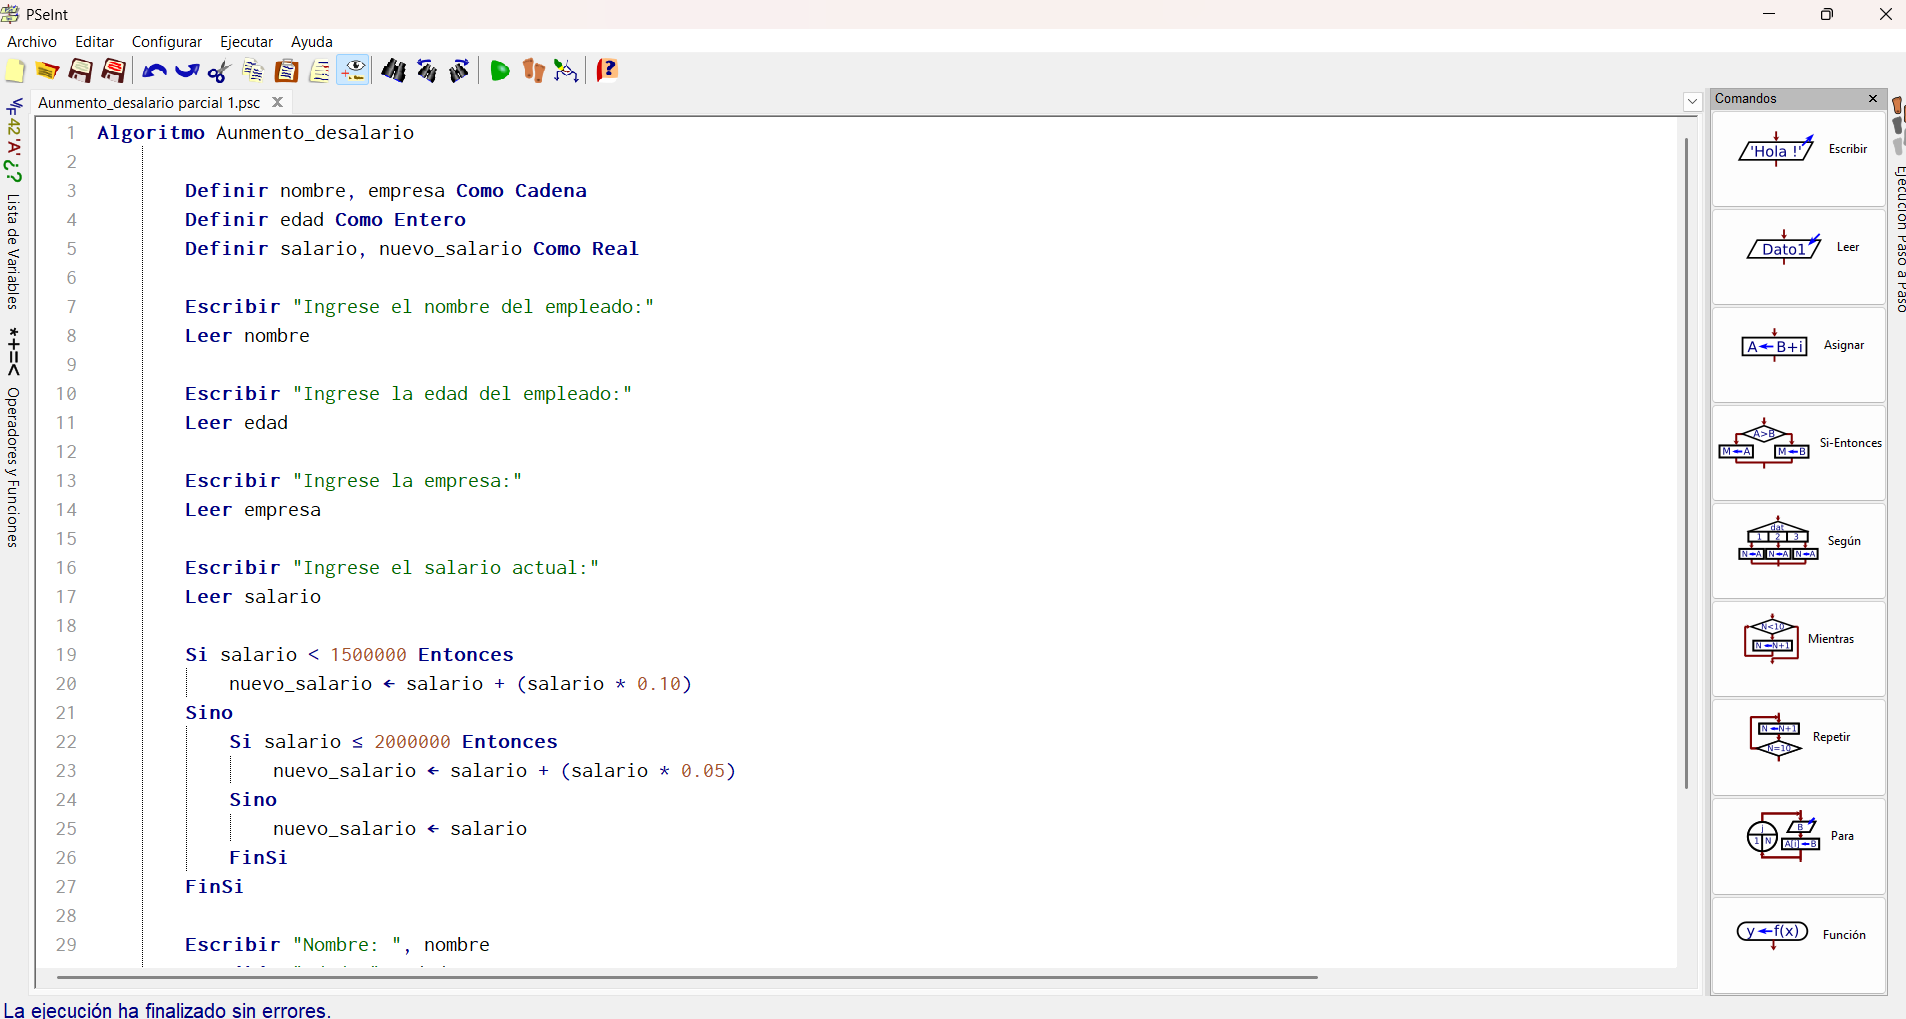Expand the tab list dropdown arrow
This screenshot has width=1906, height=1019.
point(1692,102)
